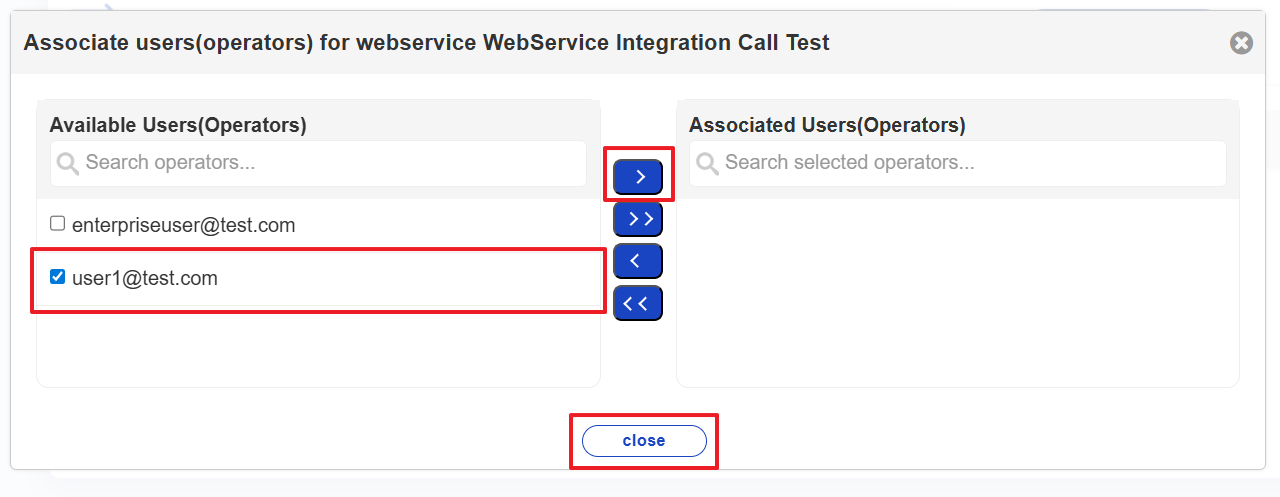The image size is (1280, 497).
Task: Click magnifier icon in Available Users search
Action: [68, 163]
